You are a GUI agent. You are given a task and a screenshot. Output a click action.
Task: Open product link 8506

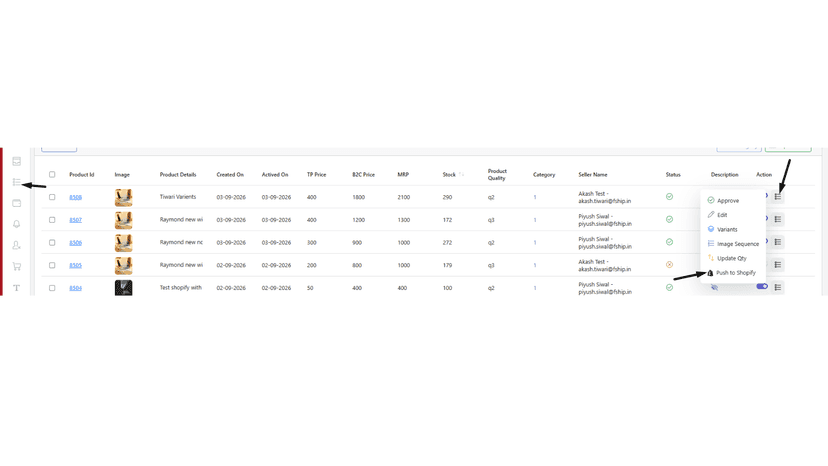(76, 243)
